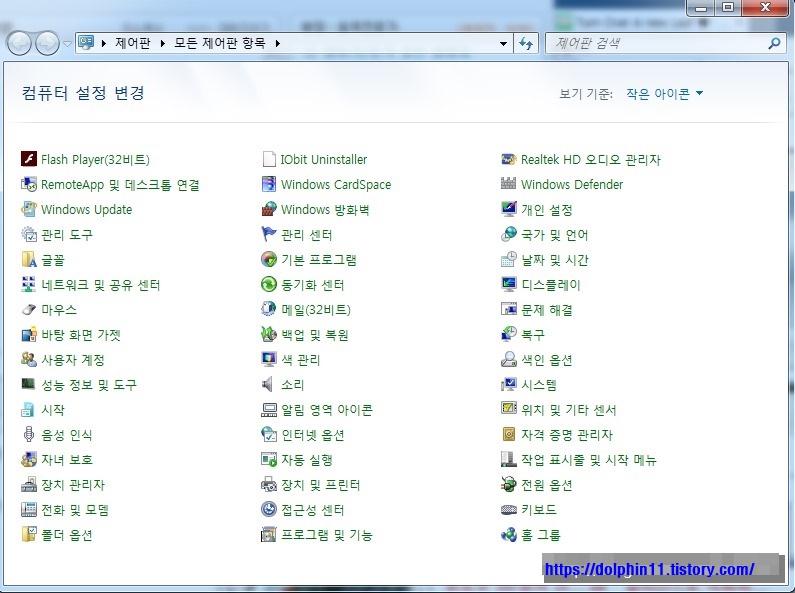Refresh the Control Panel view
Image resolution: width=795 pixels, height=593 pixels.
526,44
